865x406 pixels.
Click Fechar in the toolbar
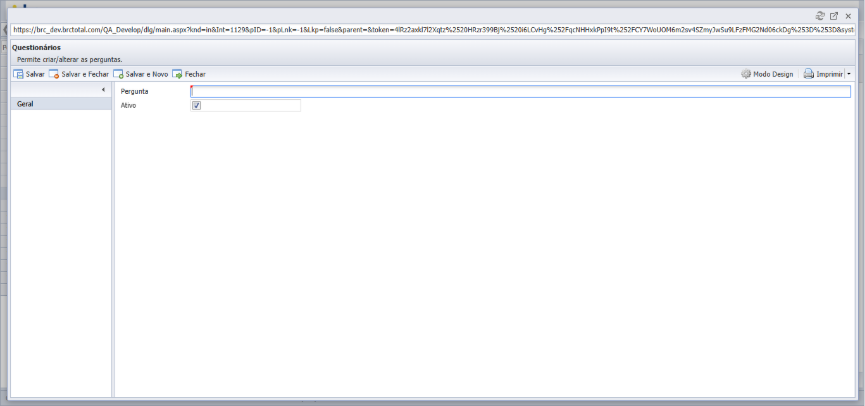pyautogui.click(x=189, y=74)
